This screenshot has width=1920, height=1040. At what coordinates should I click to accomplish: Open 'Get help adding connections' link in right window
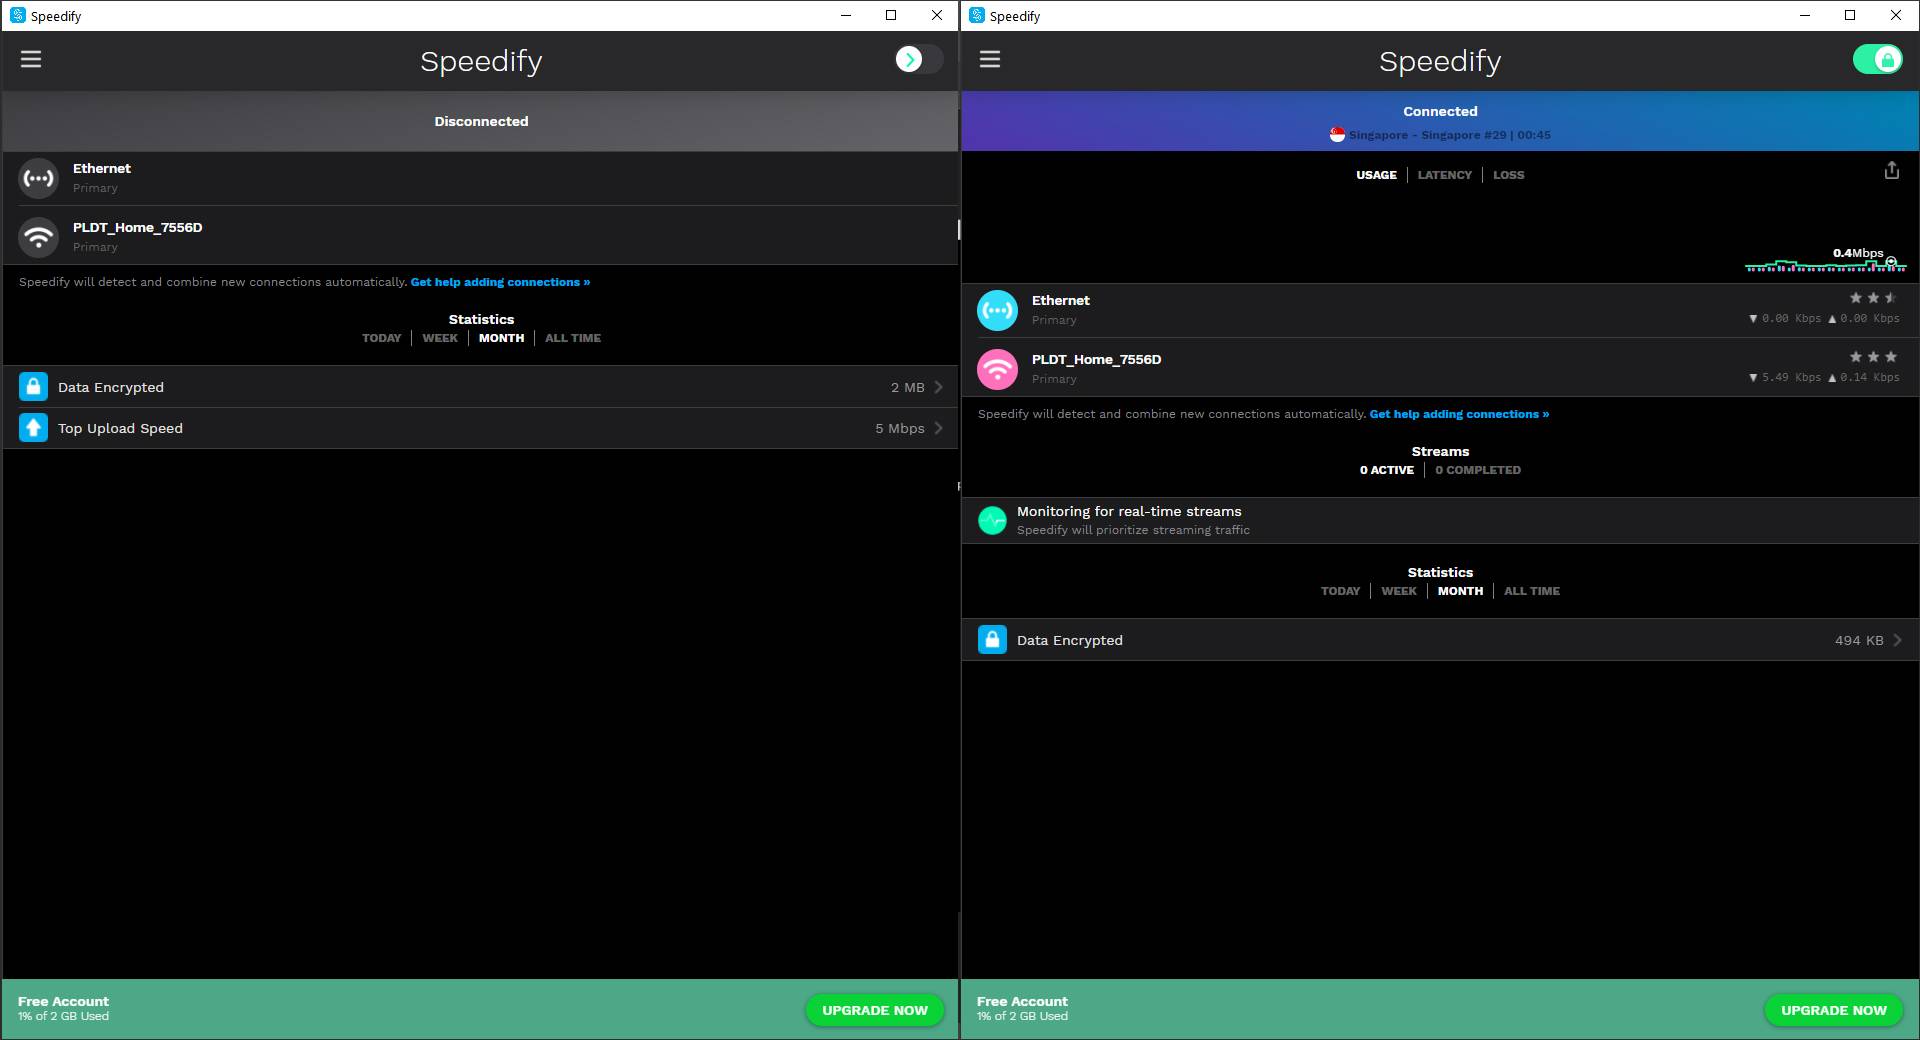[1459, 414]
